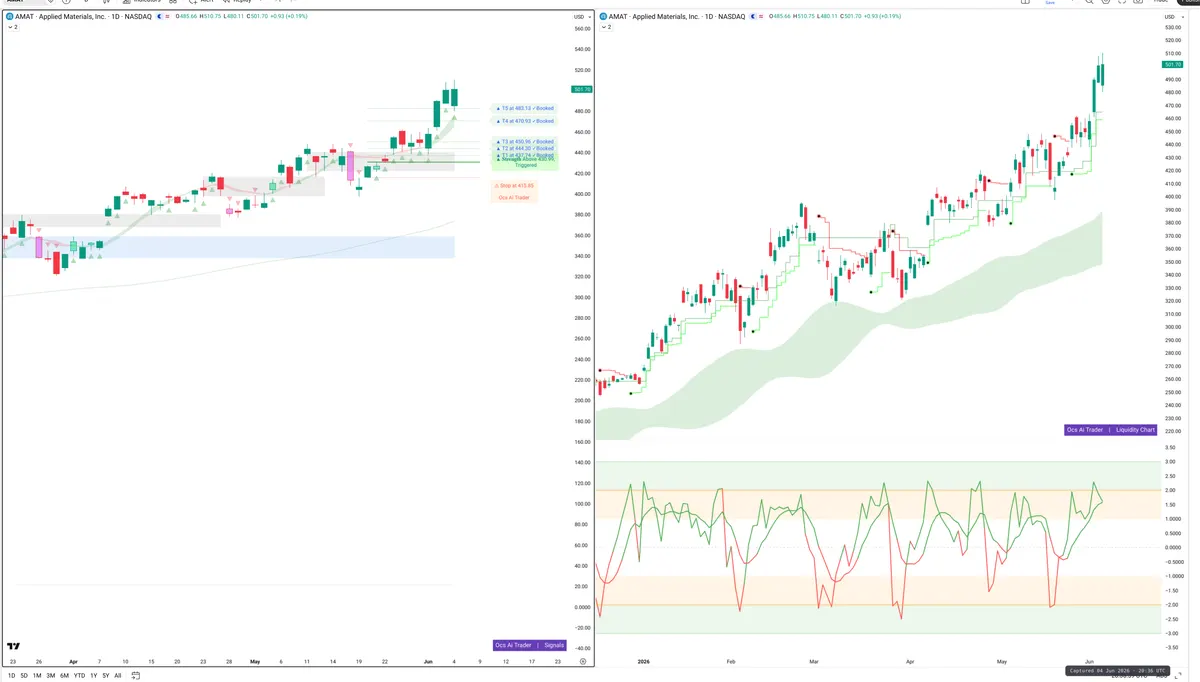The image size is (1200, 682).
Task: Open USD currency dropdown on right chart
Action: click(1173, 17)
